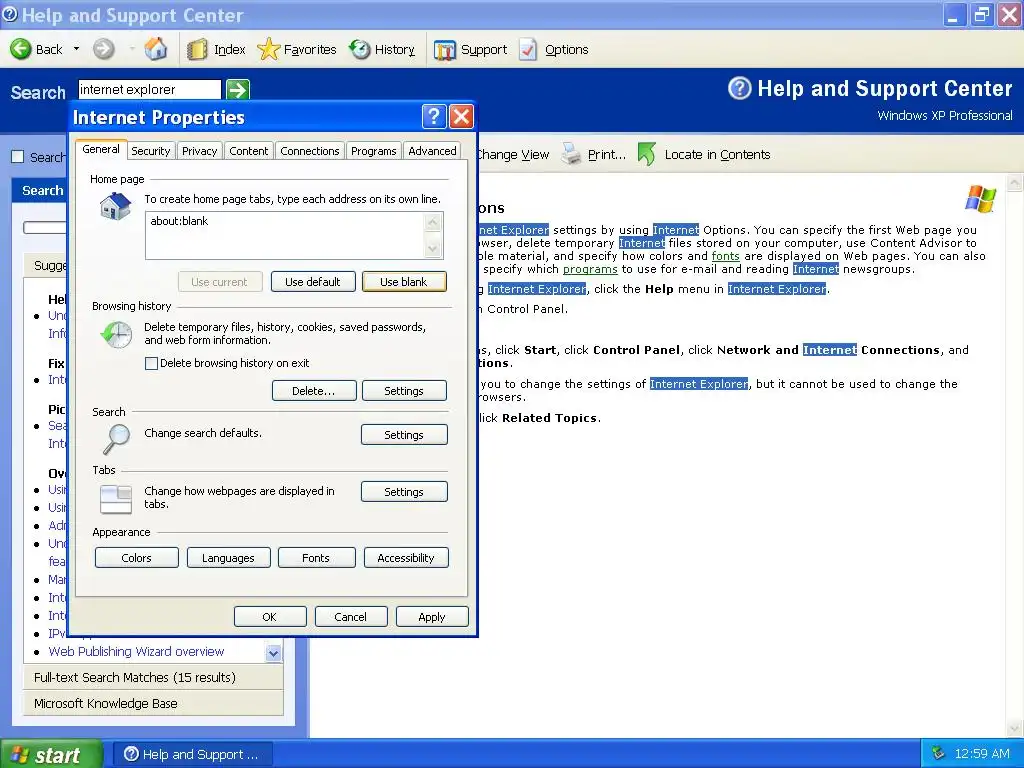
Task: Click the programs link in help text
Action: tap(590, 269)
